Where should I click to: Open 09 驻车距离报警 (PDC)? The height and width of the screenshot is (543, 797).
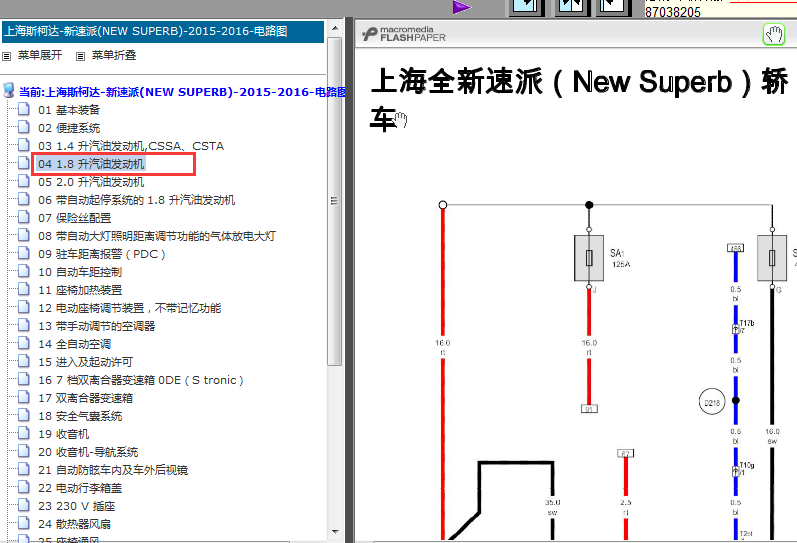[102, 254]
